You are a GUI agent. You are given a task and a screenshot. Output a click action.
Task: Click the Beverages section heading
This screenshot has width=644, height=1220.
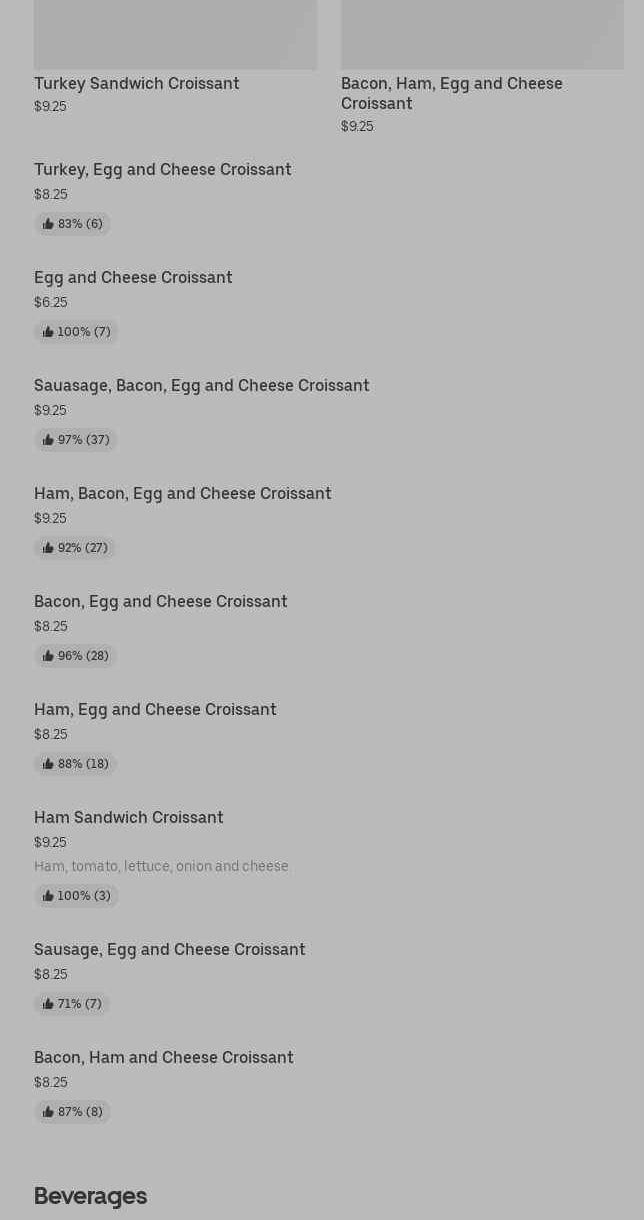point(90,1196)
